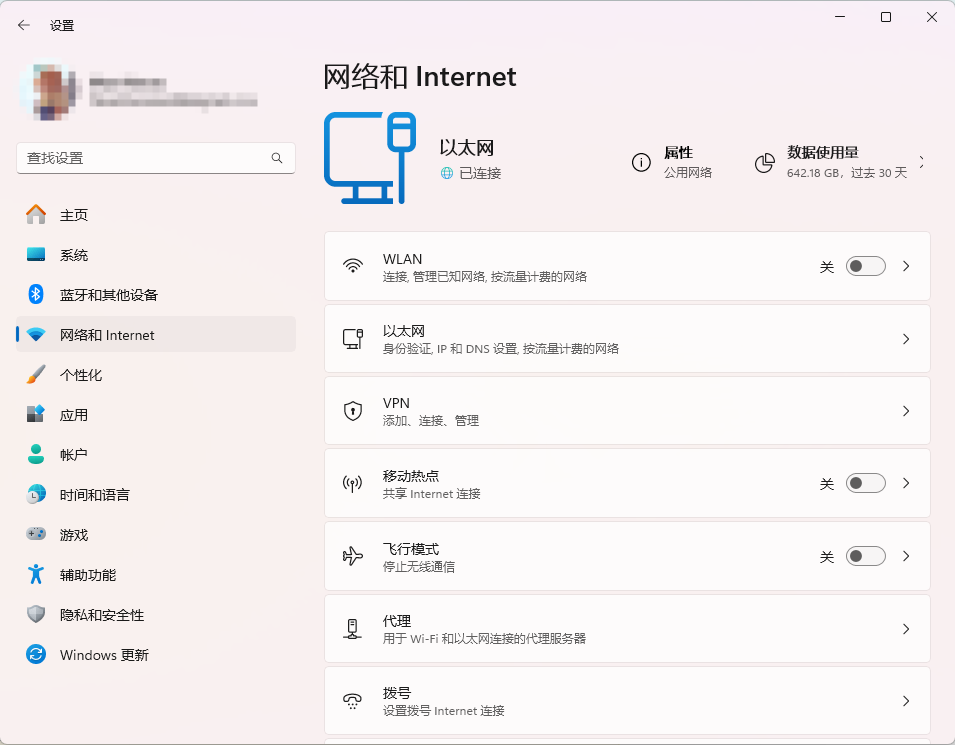Expand WLAN settings with its chevron
Image resolution: width=955 pixels, height=745 pixels.
pyautogui.click(x=906, y=266)
